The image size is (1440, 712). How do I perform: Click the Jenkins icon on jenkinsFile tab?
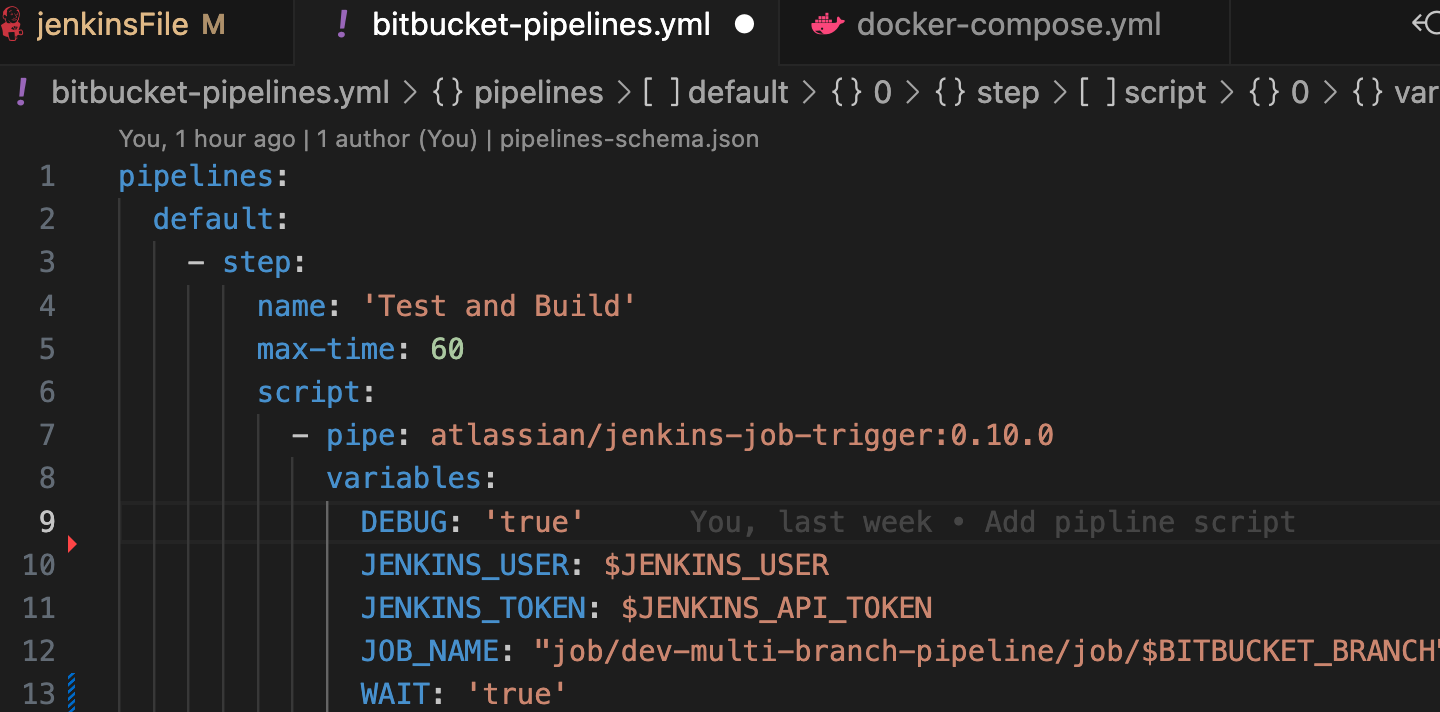pyautogui.click(x=12, y=25)
